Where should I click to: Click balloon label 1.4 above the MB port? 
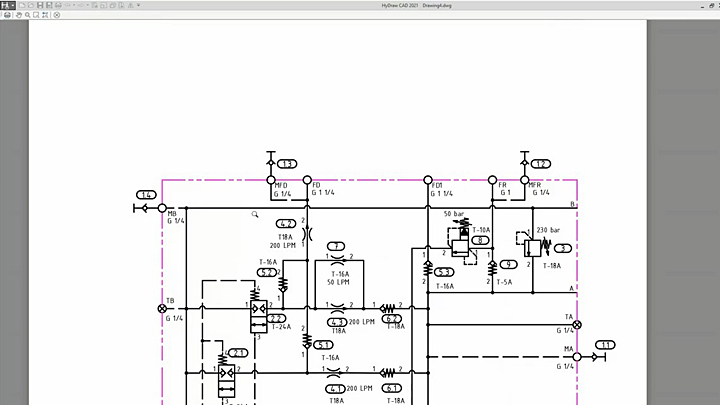coord(146,195)
